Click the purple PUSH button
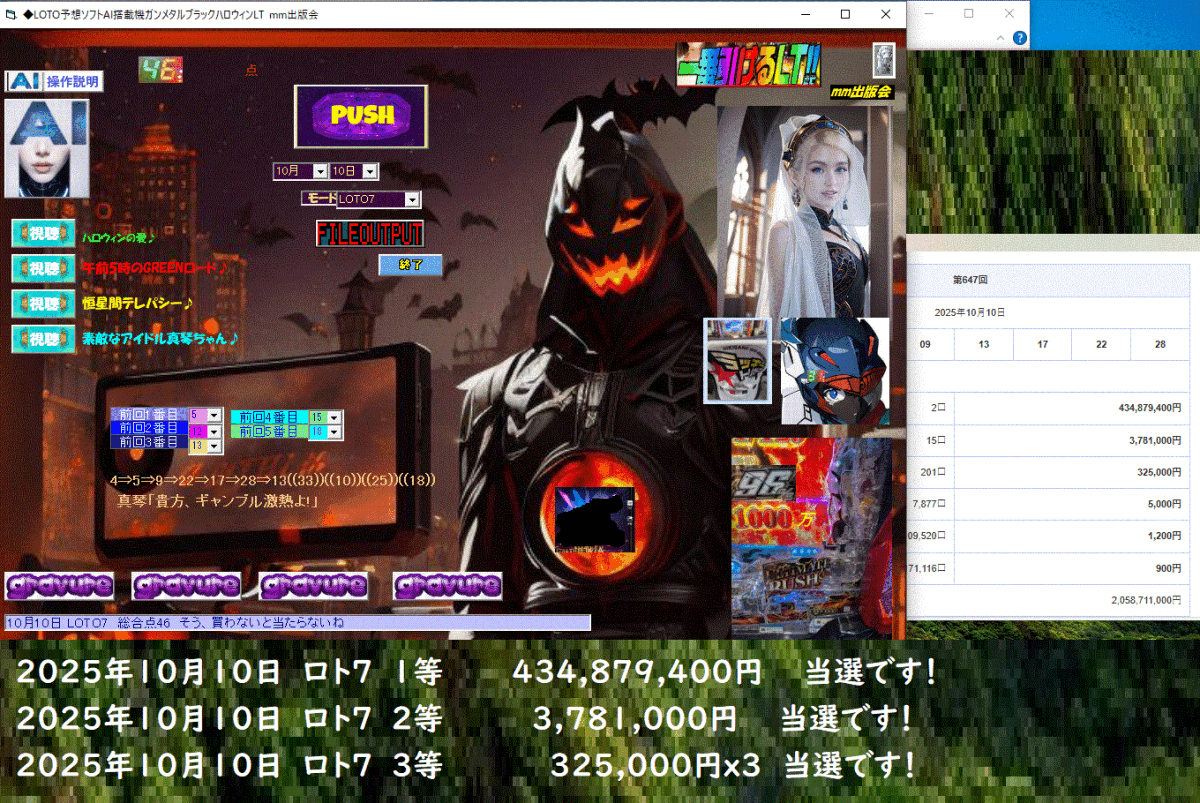1200x803 pixels. click(x=361, y=116)
